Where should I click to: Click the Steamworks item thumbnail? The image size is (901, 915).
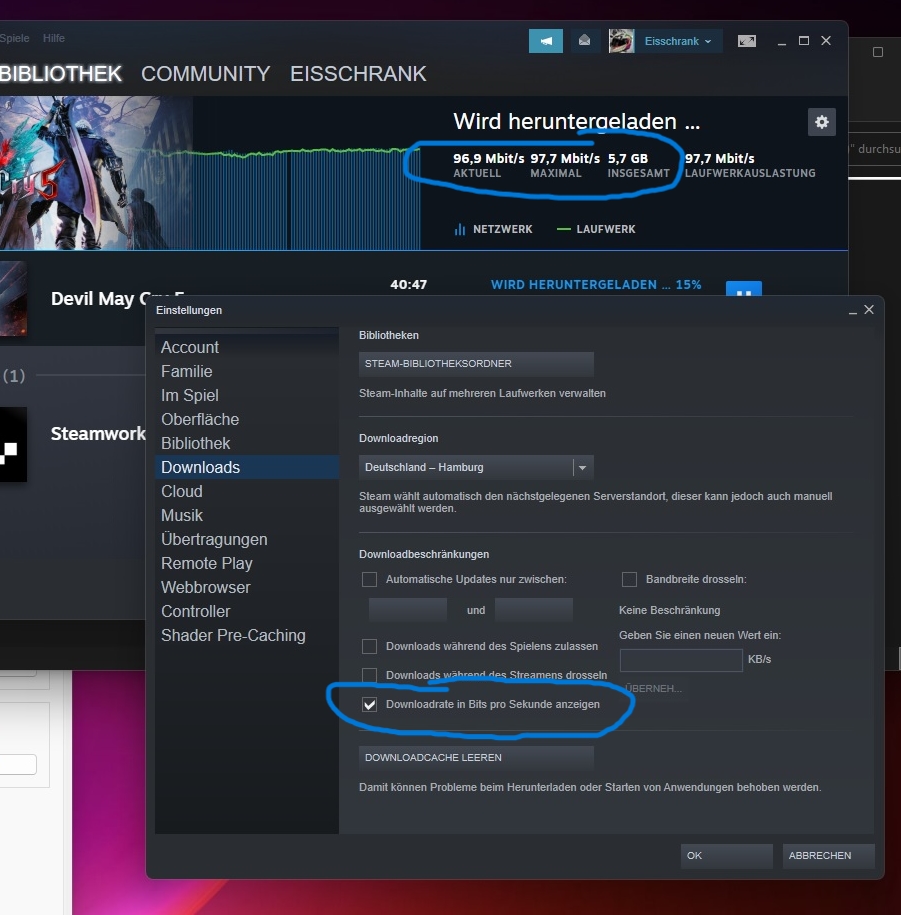13,445
